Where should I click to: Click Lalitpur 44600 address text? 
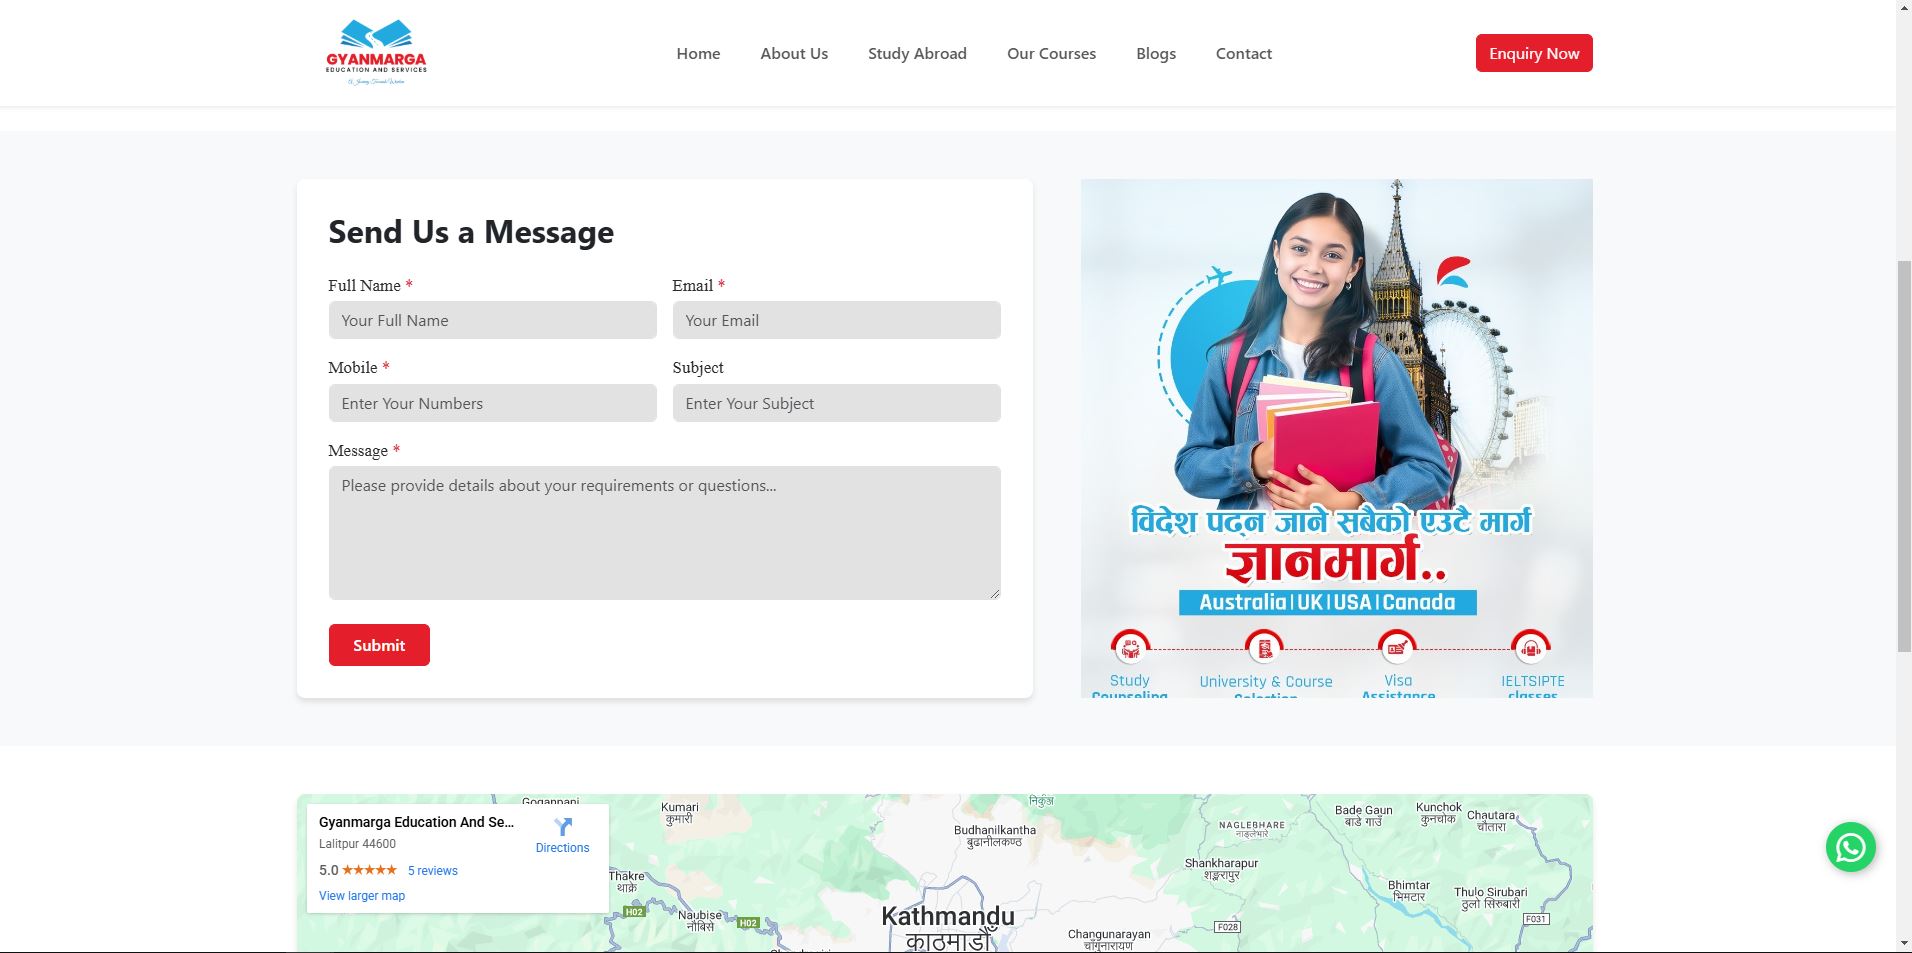point(357,844)
